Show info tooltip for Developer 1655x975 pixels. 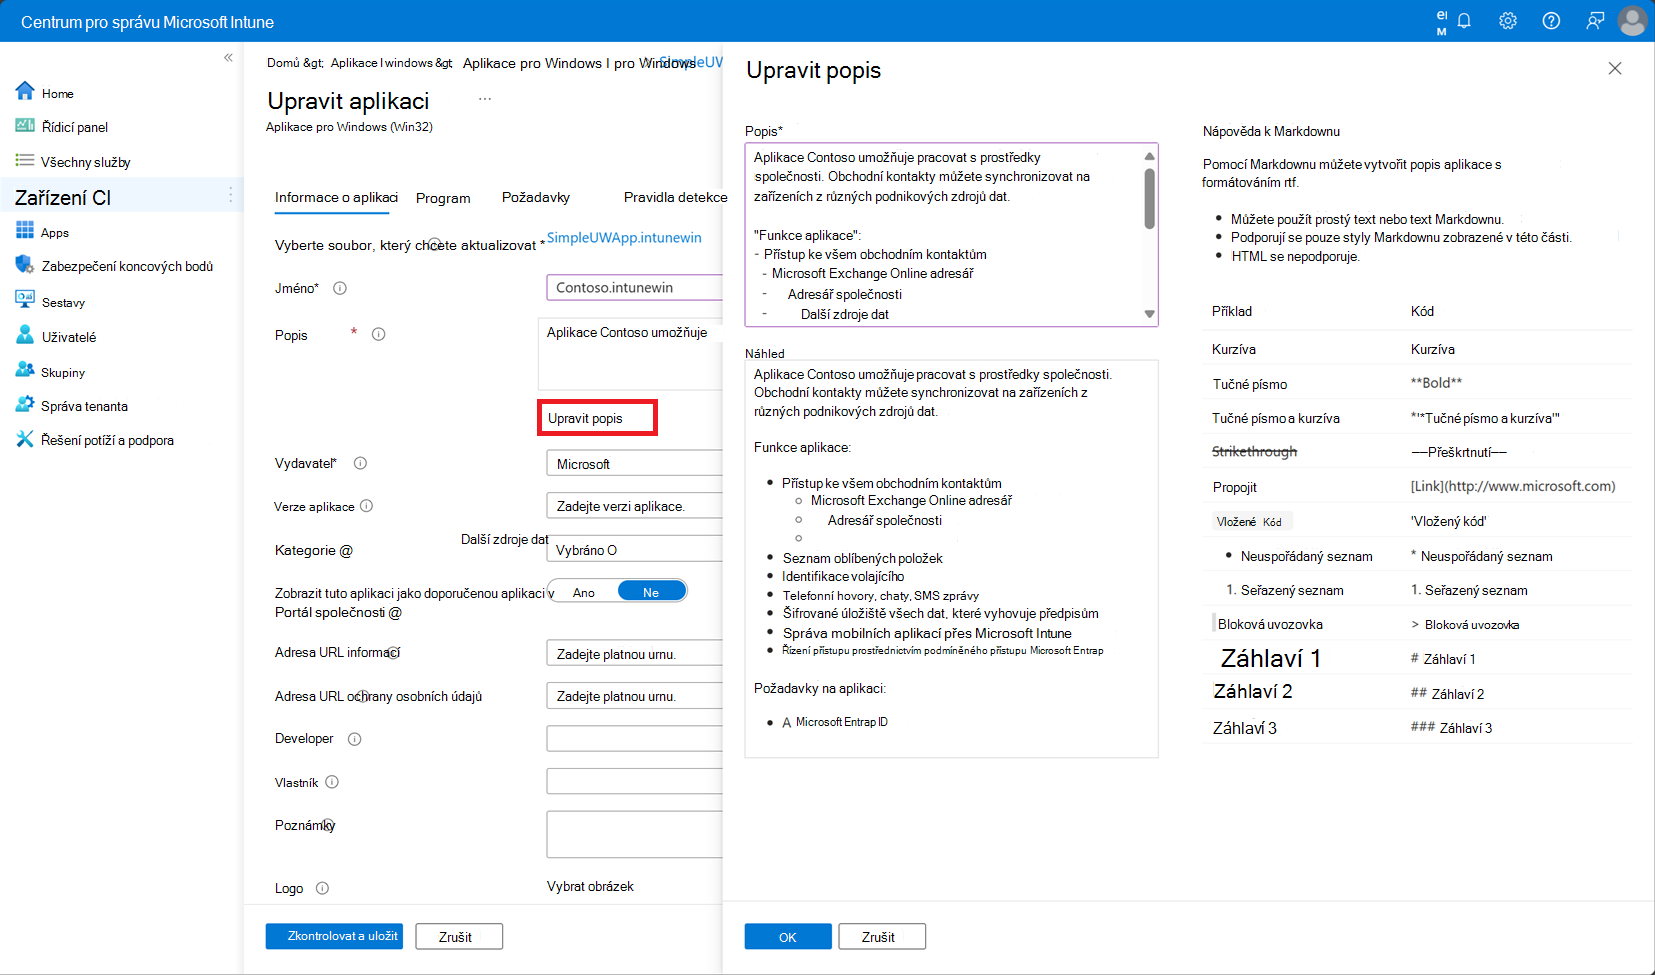[x=355, y=739]
